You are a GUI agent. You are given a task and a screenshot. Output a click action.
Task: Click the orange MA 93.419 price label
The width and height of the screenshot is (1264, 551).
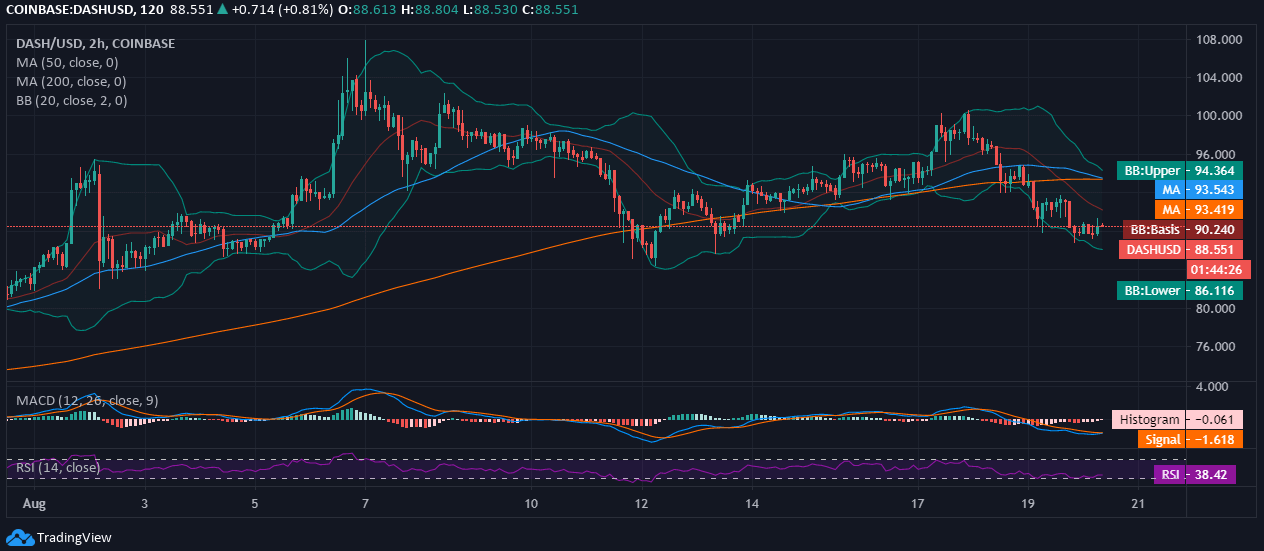click(1198, 209)
